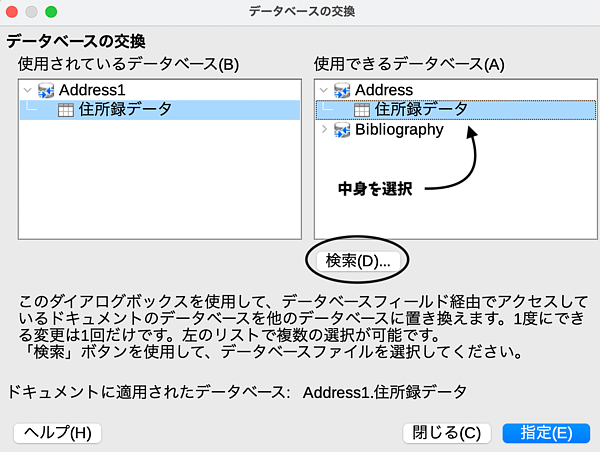This screenshot has height=452, width=600.
Task: Click the 使用されているデータベース(B) label
Action: point(128,64)
